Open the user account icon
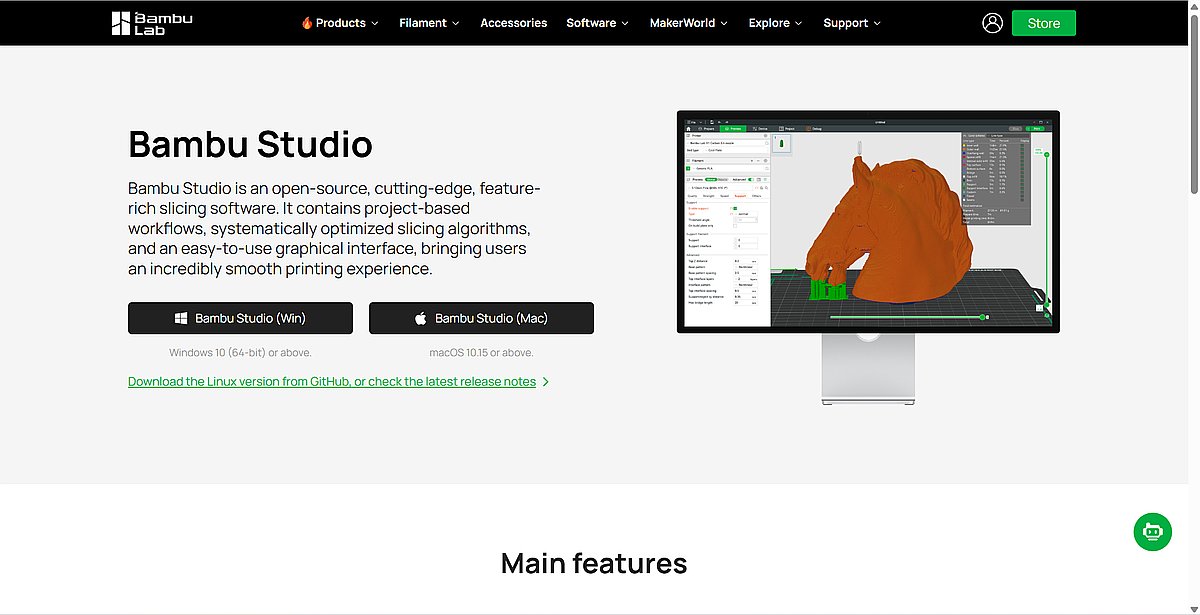The height and width of the screenshot is (615, 1200). pyautogui.click(x=992, y=23)
